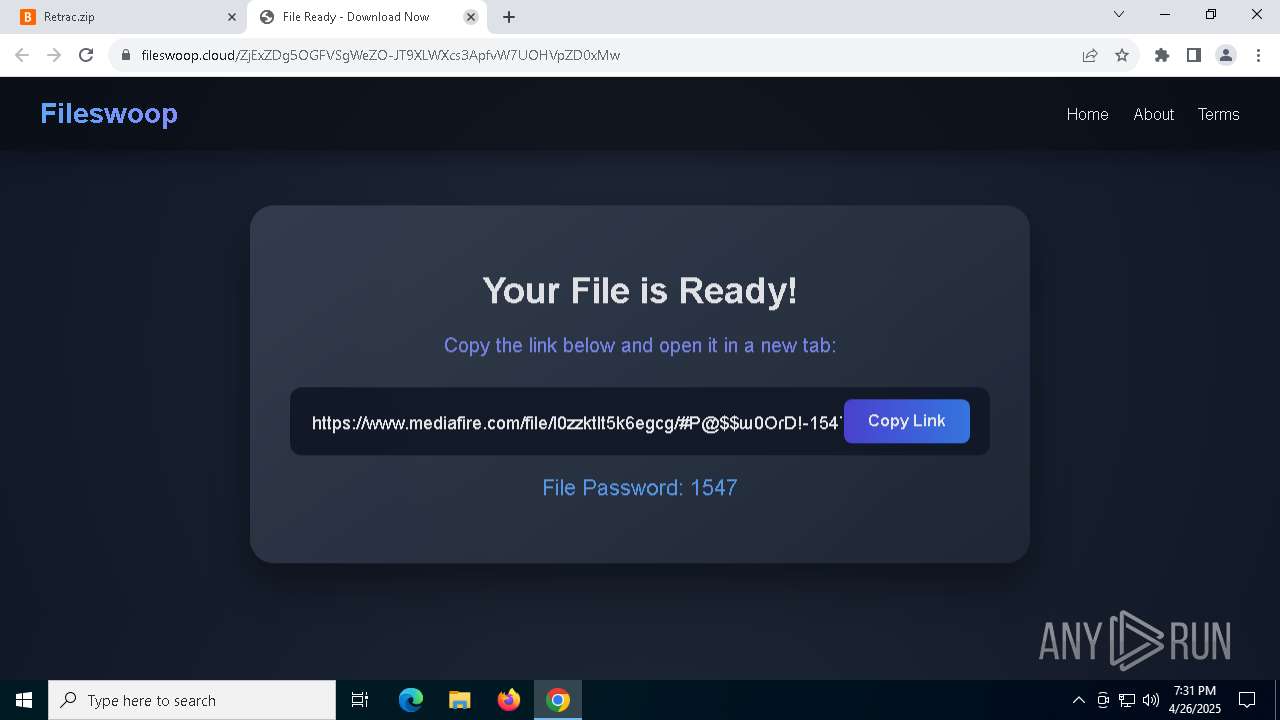Image resolution: width=1280 pixels, height=720 pixels.
Task: Launch Firefox from taskbar
Action: [509, 700]
